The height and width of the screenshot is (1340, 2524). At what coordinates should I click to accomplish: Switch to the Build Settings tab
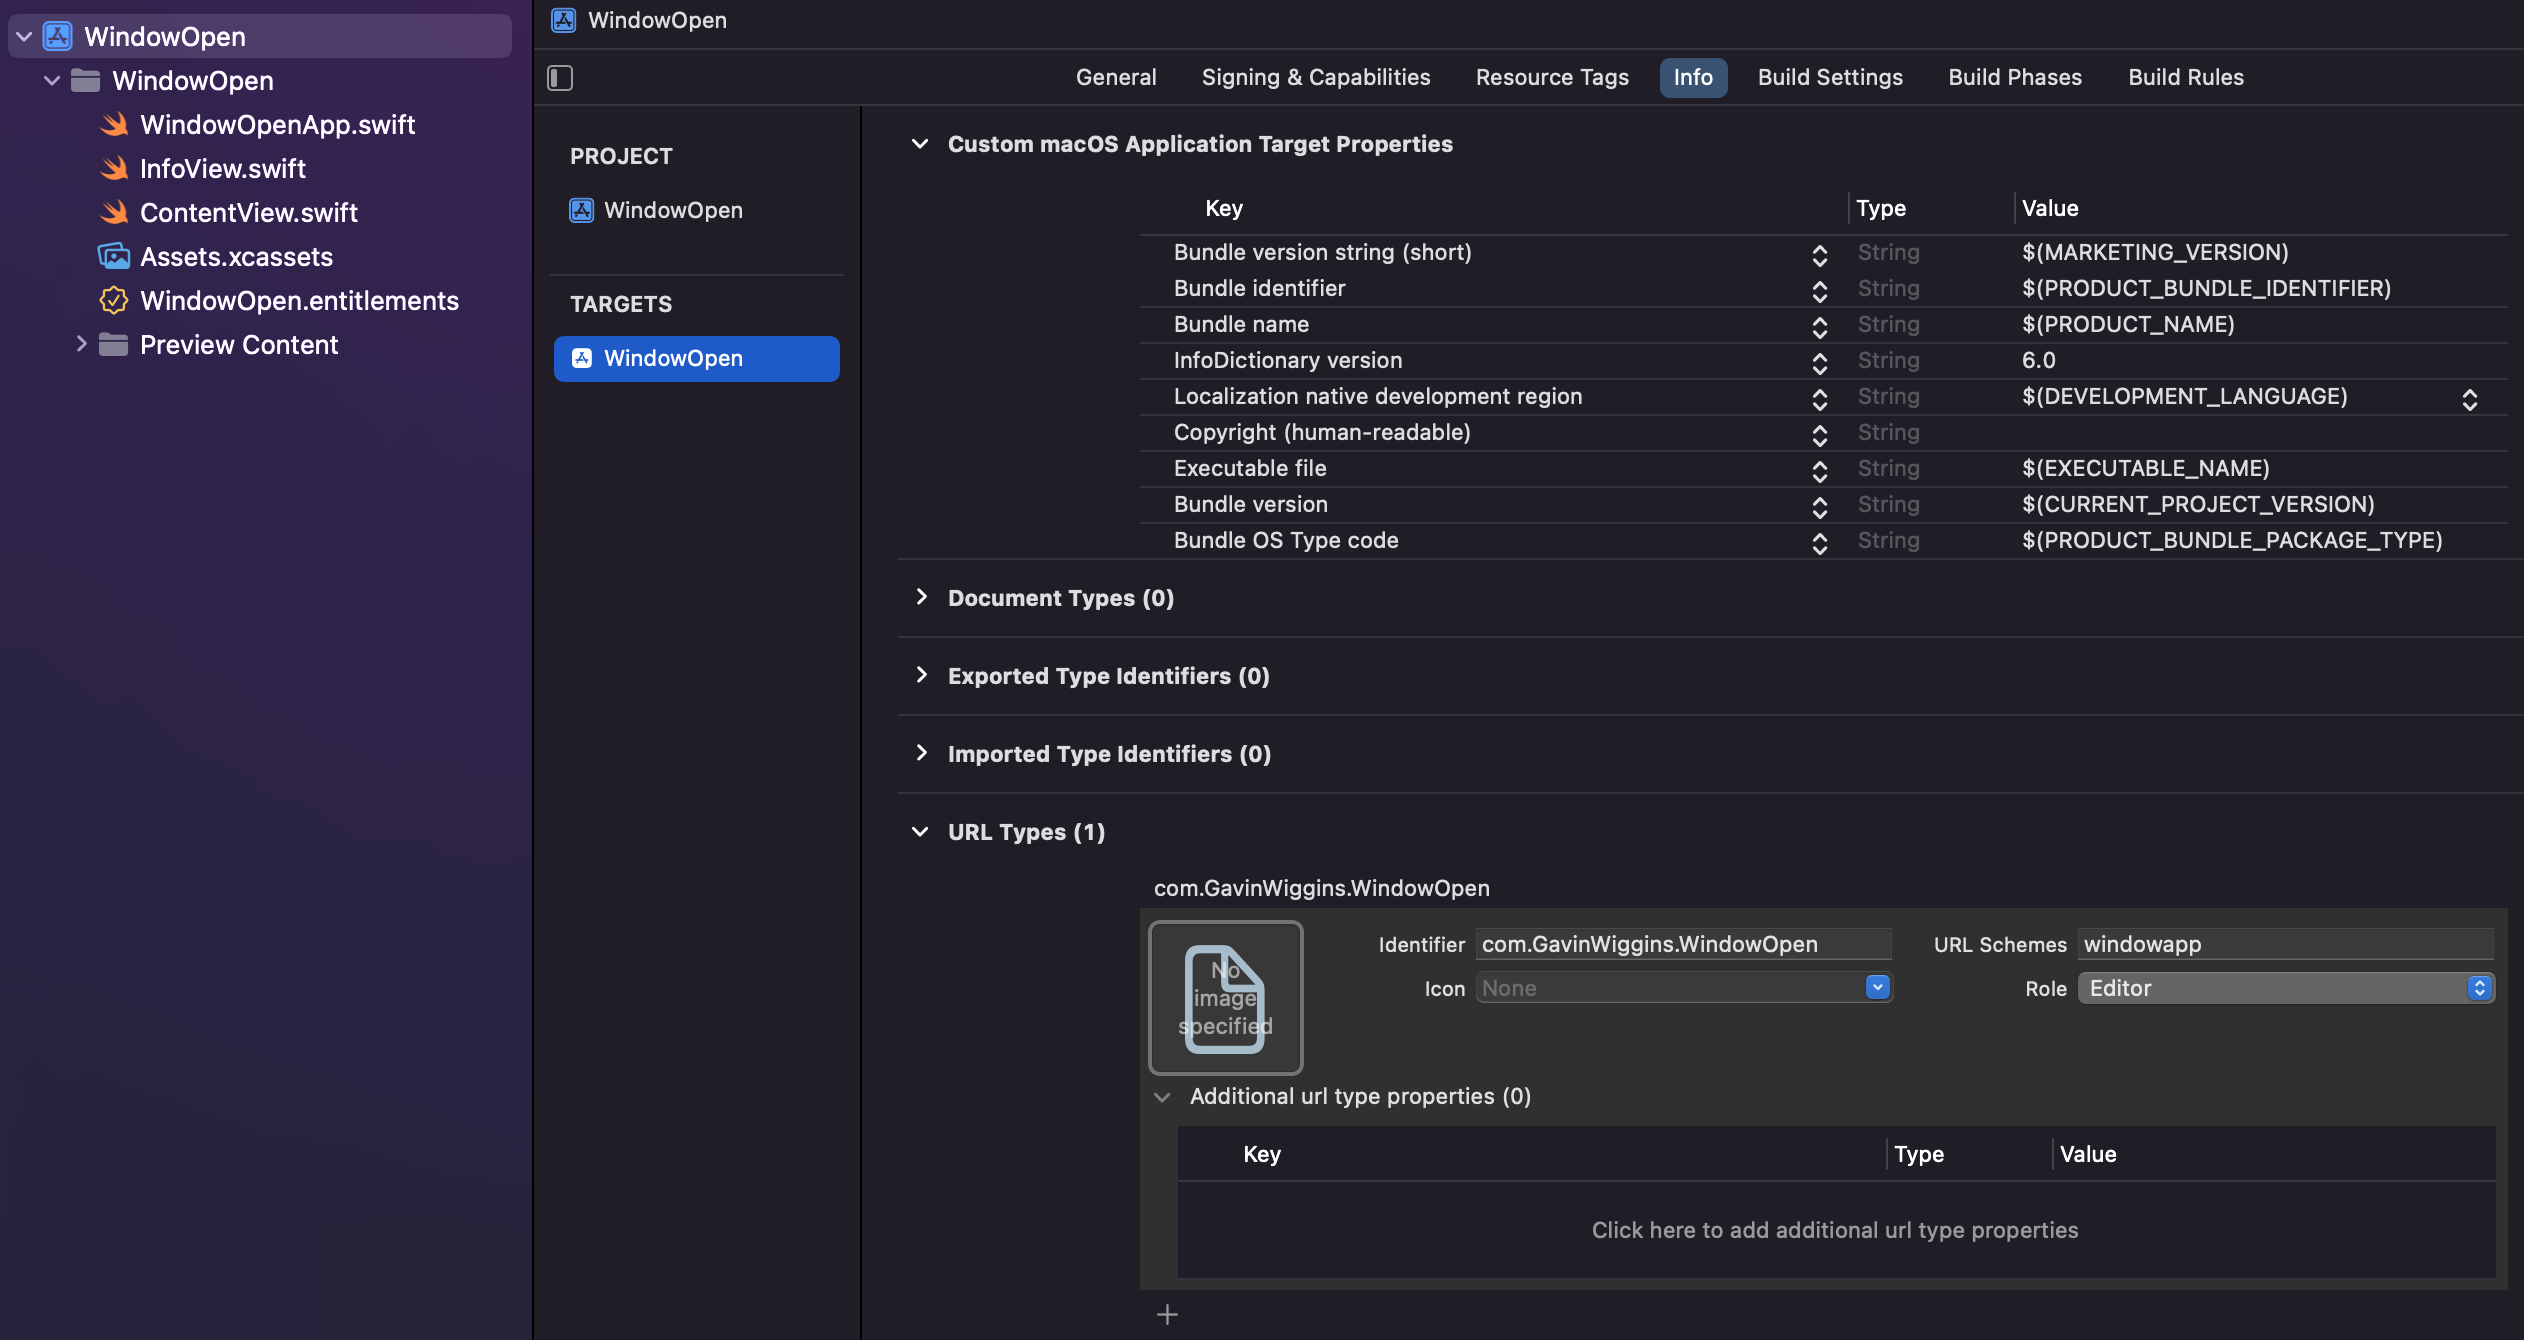[1830, 78]
